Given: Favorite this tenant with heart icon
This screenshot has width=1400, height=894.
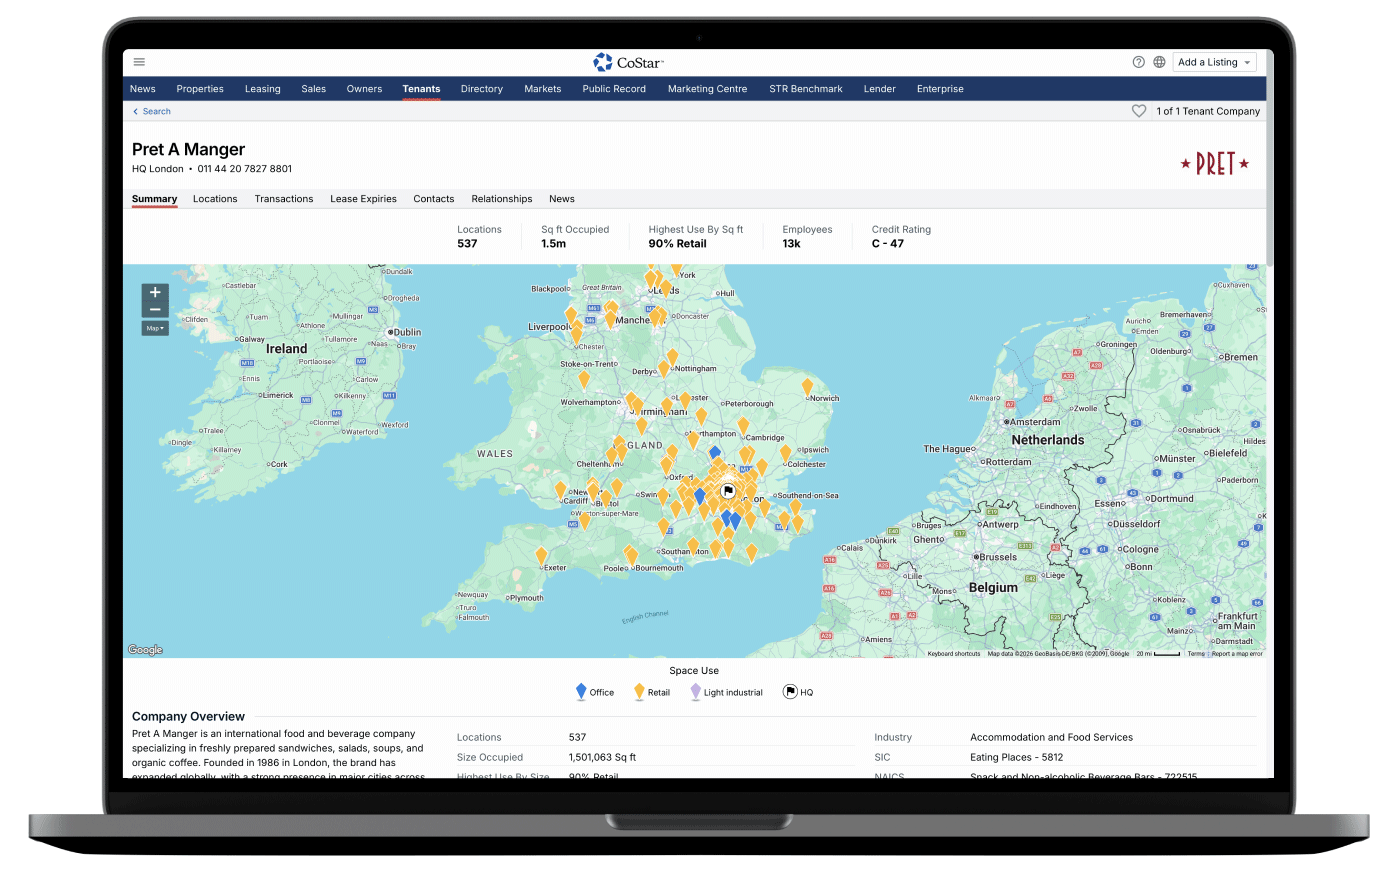Looking at the screenshot, I should tap(1139, 111).
